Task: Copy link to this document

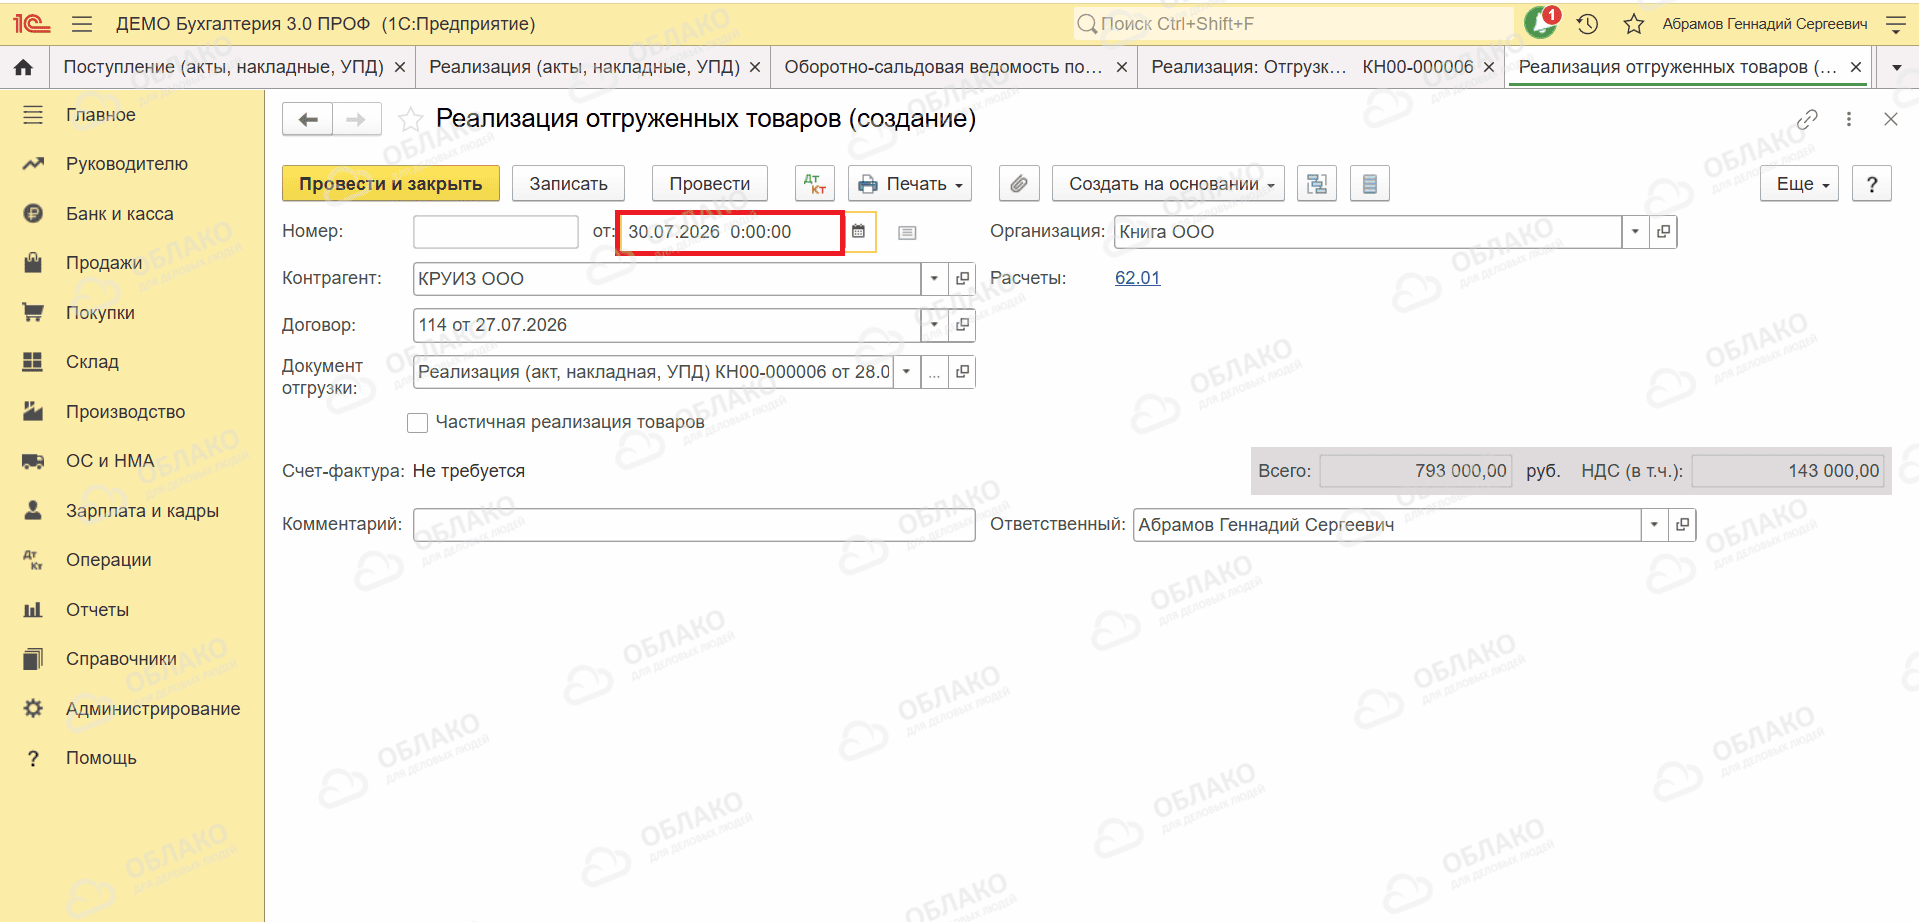Action: [1807, 120]
